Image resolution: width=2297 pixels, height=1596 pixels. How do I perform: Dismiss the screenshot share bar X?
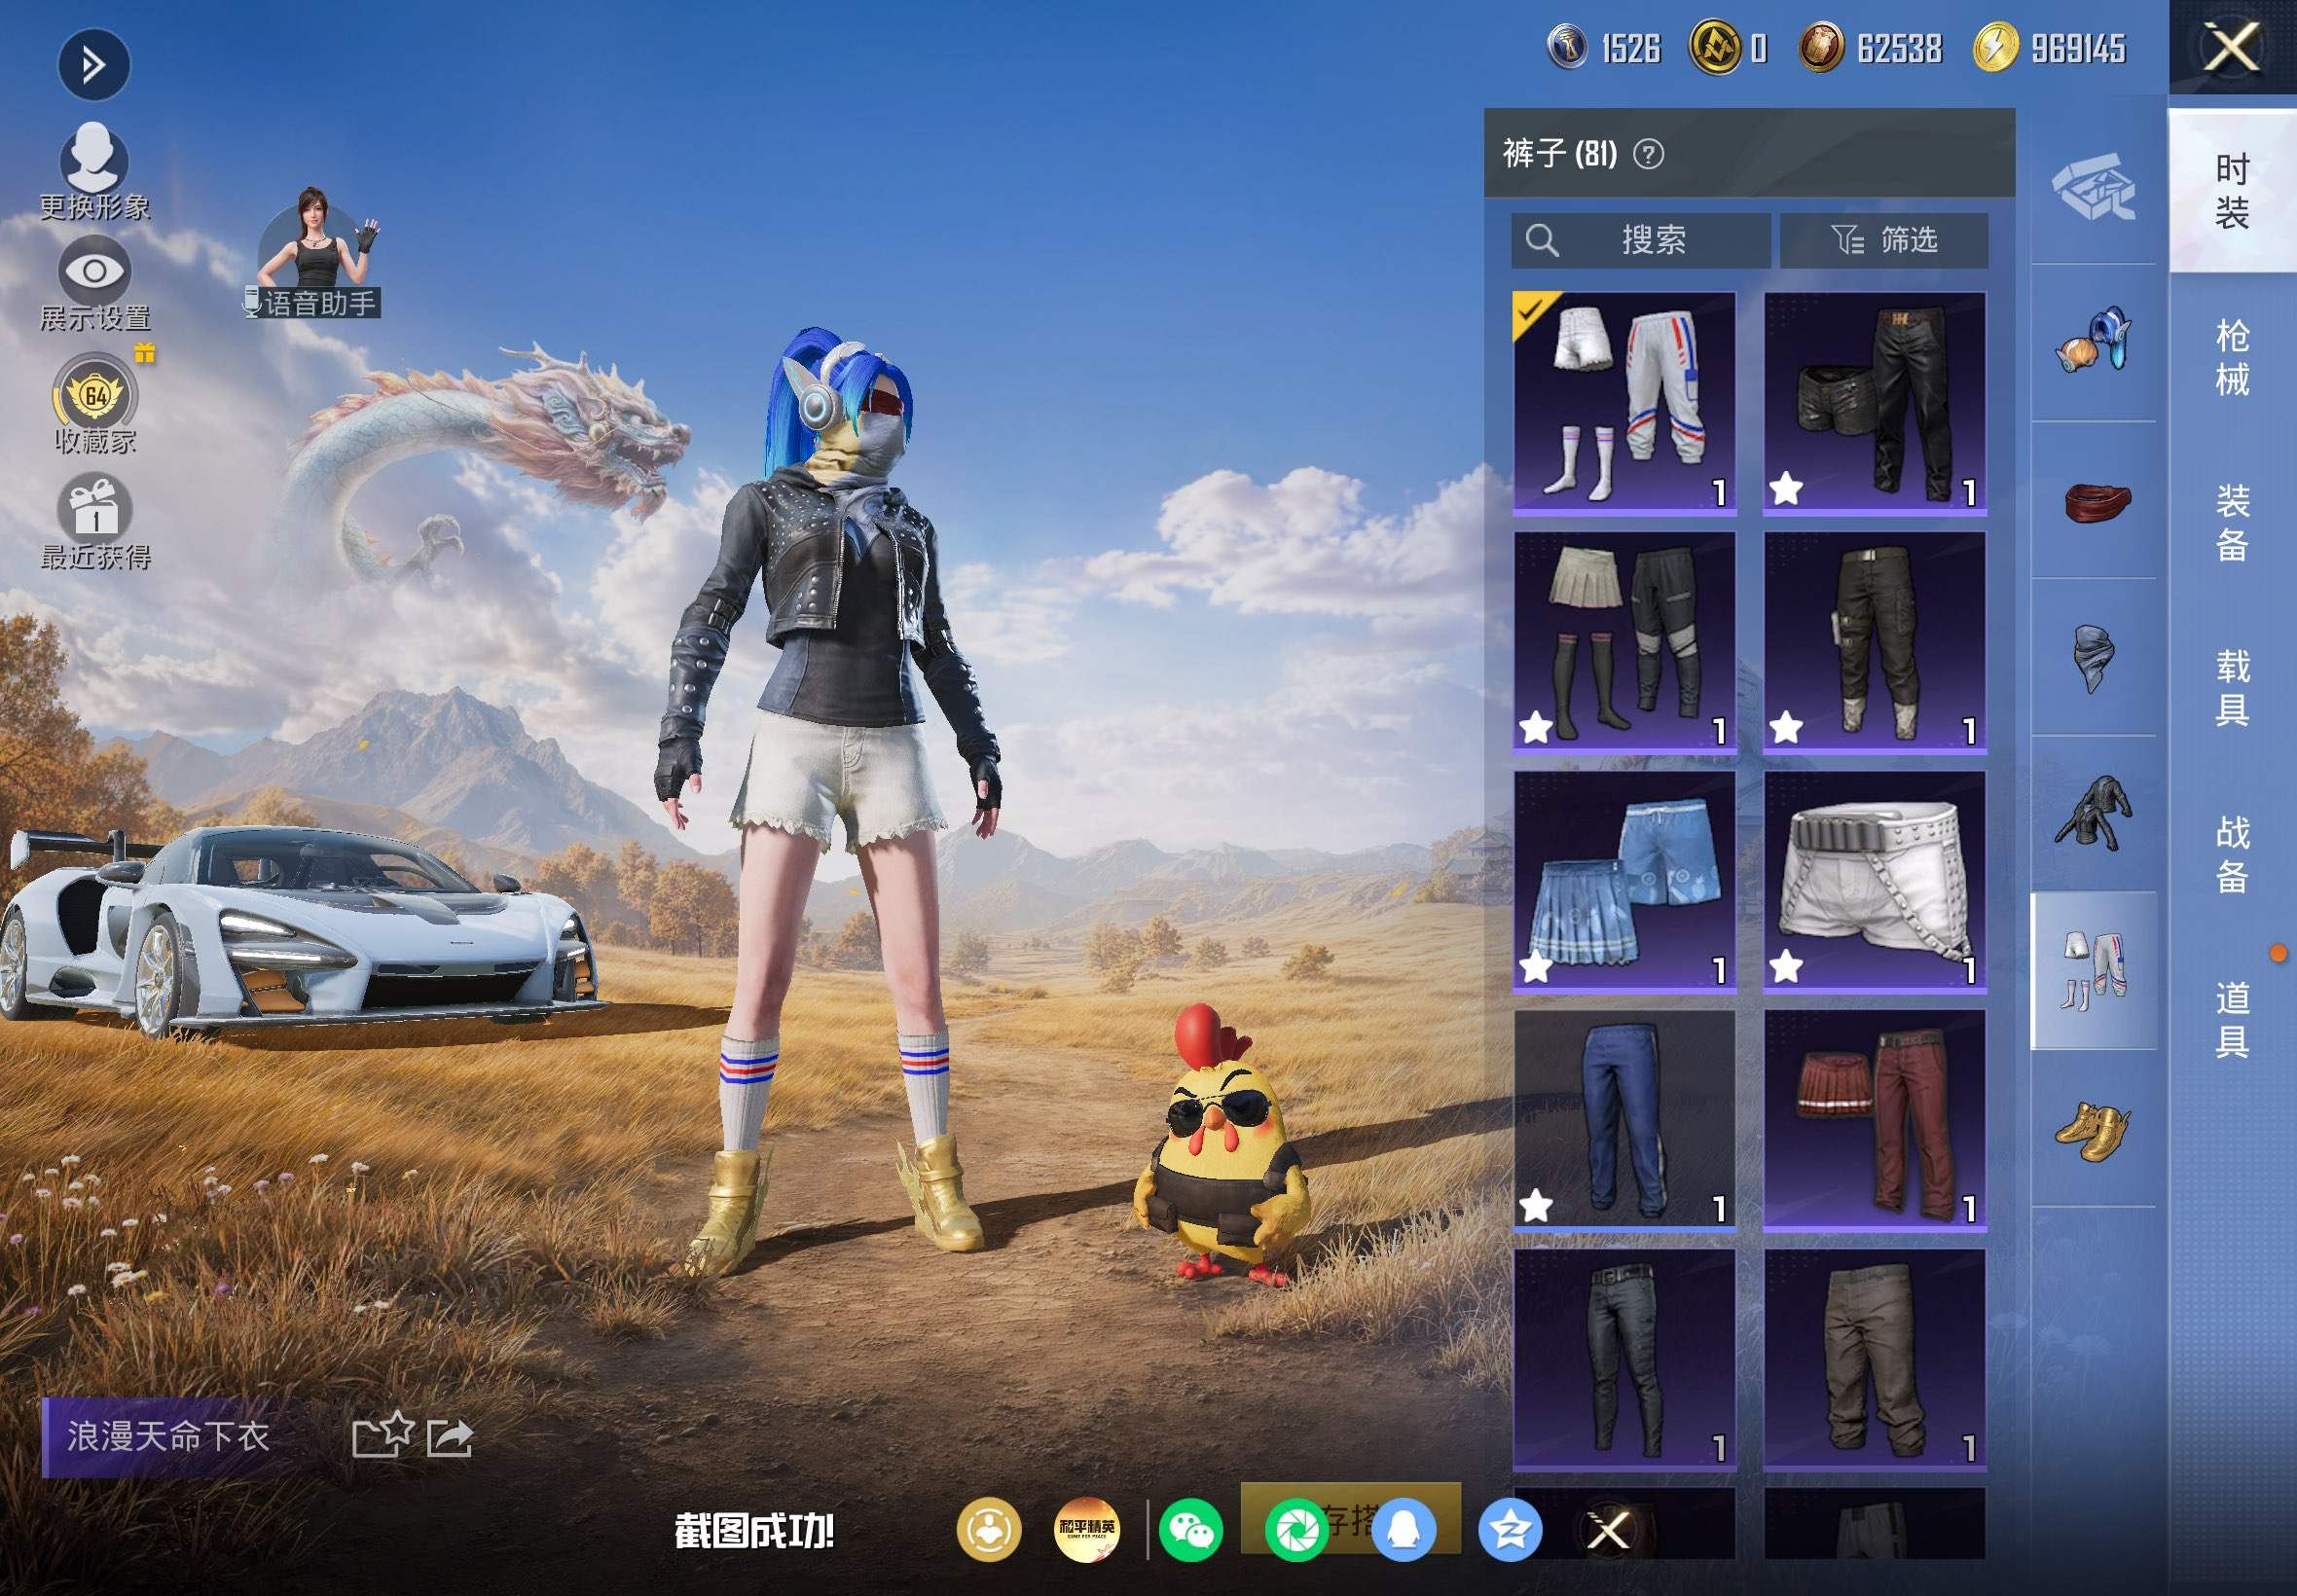(1609, 1530)
